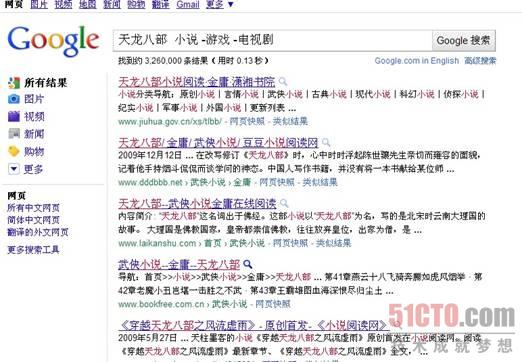This screenshot has width=522, height=362.
Task: Click 金庸 breadcrumb under dddbbb.net
Action: (x=242, y=182)
